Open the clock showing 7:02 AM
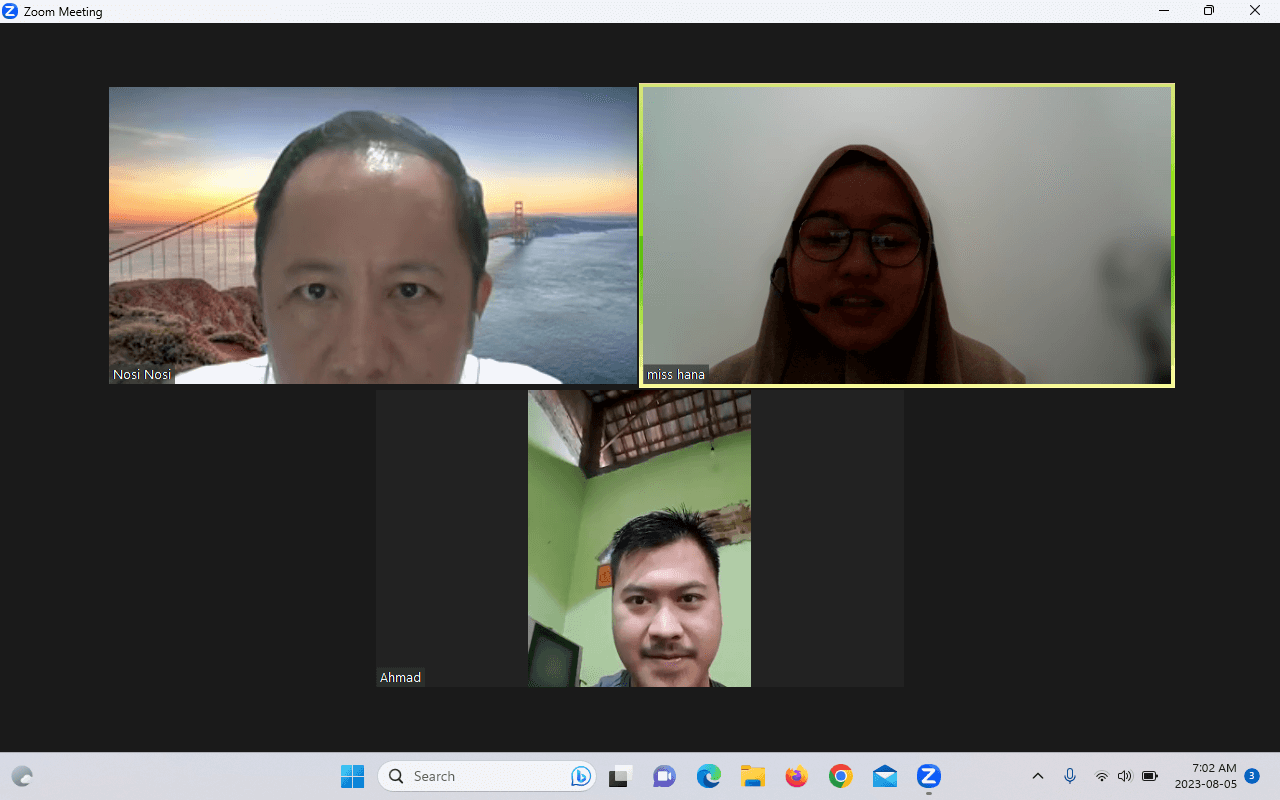 [x=1206, y=776]
